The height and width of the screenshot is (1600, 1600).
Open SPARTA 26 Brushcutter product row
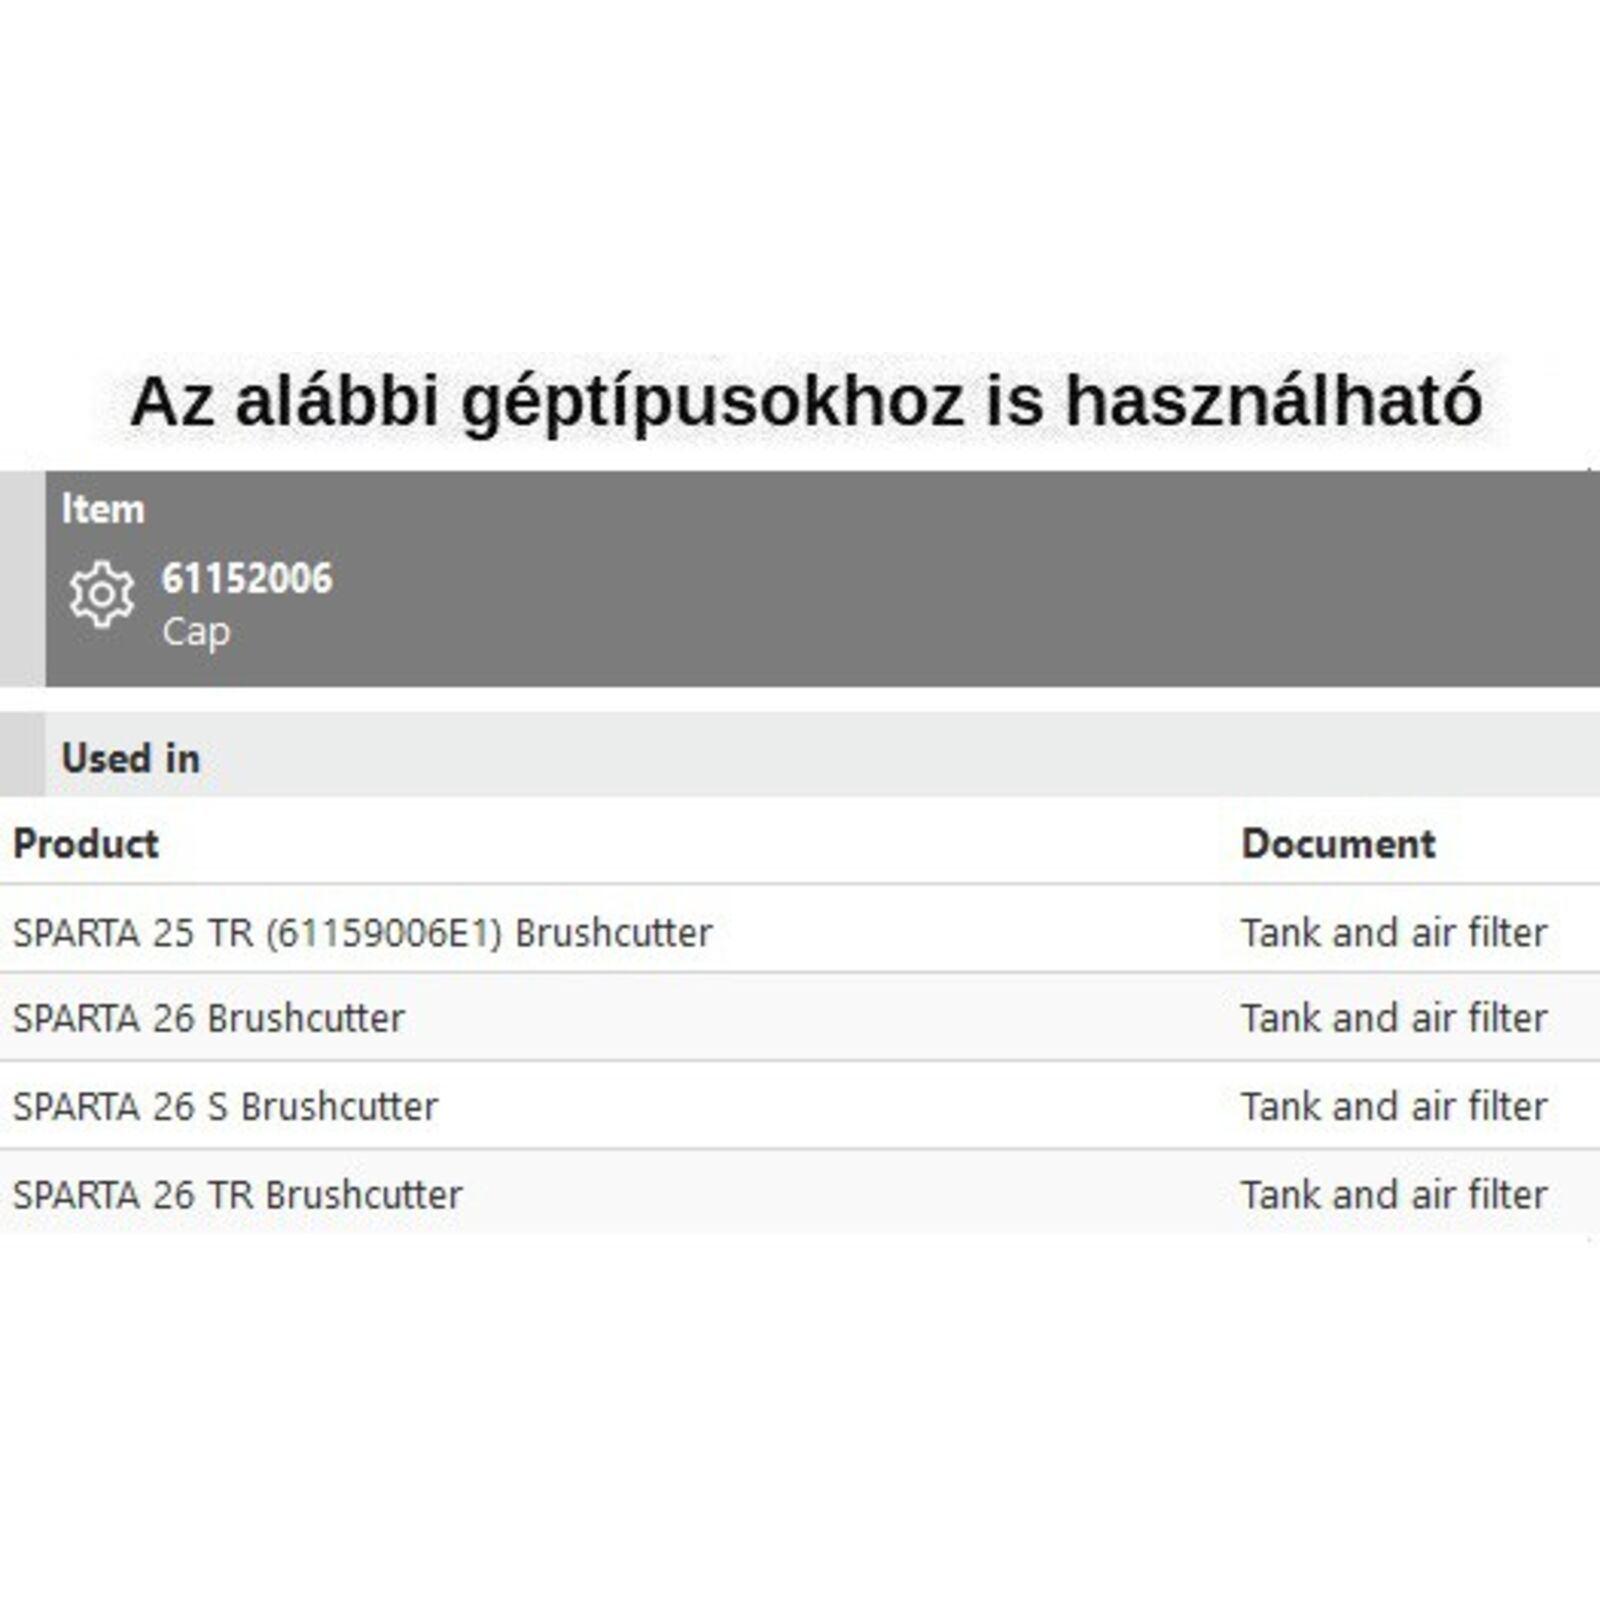[208, 1018]
